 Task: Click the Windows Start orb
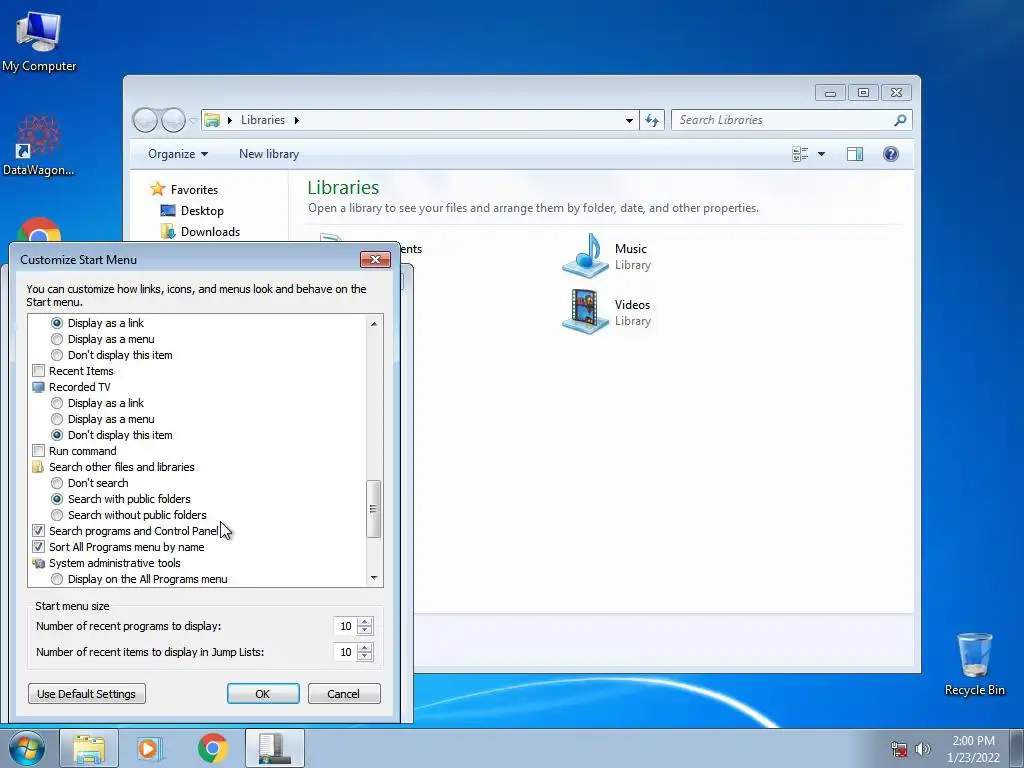point(27,748)
